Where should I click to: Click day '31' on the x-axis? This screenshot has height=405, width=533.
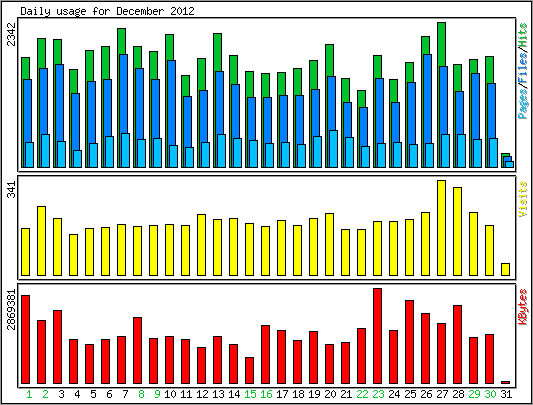pos(506,394)
